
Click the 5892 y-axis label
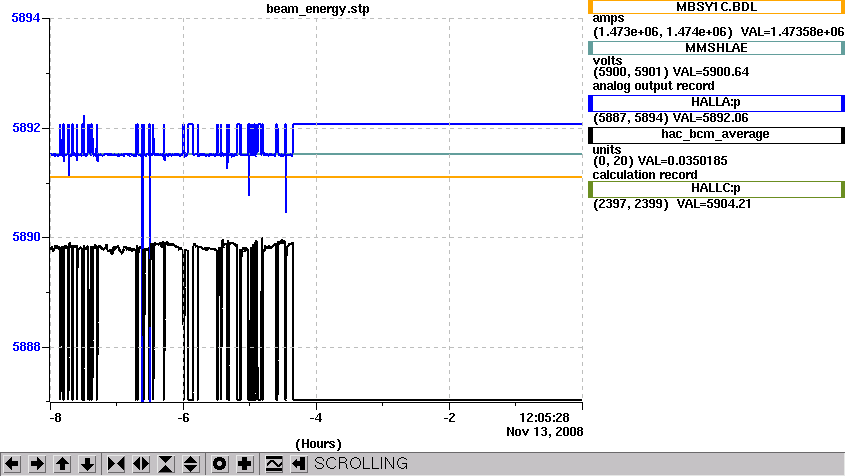click(x=26, y=128)
